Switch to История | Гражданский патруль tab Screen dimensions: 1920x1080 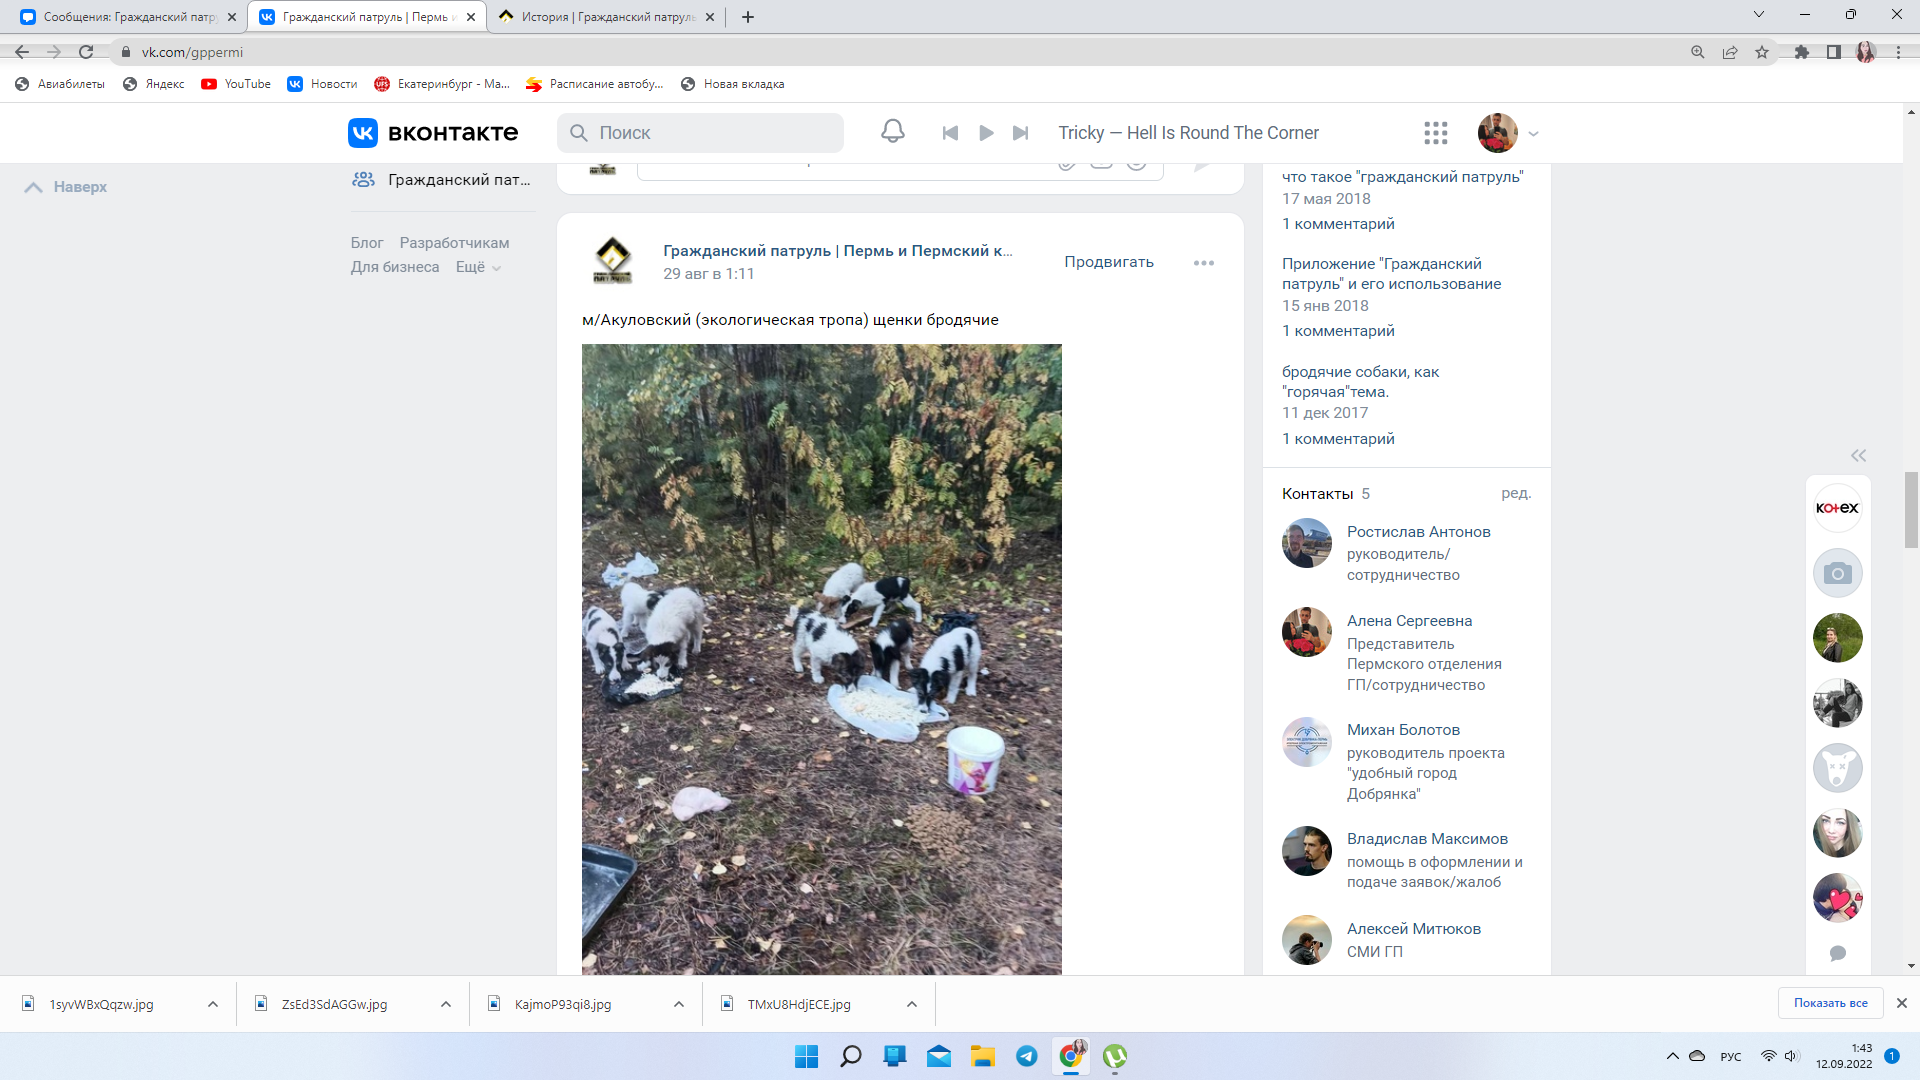click(607, 17)
